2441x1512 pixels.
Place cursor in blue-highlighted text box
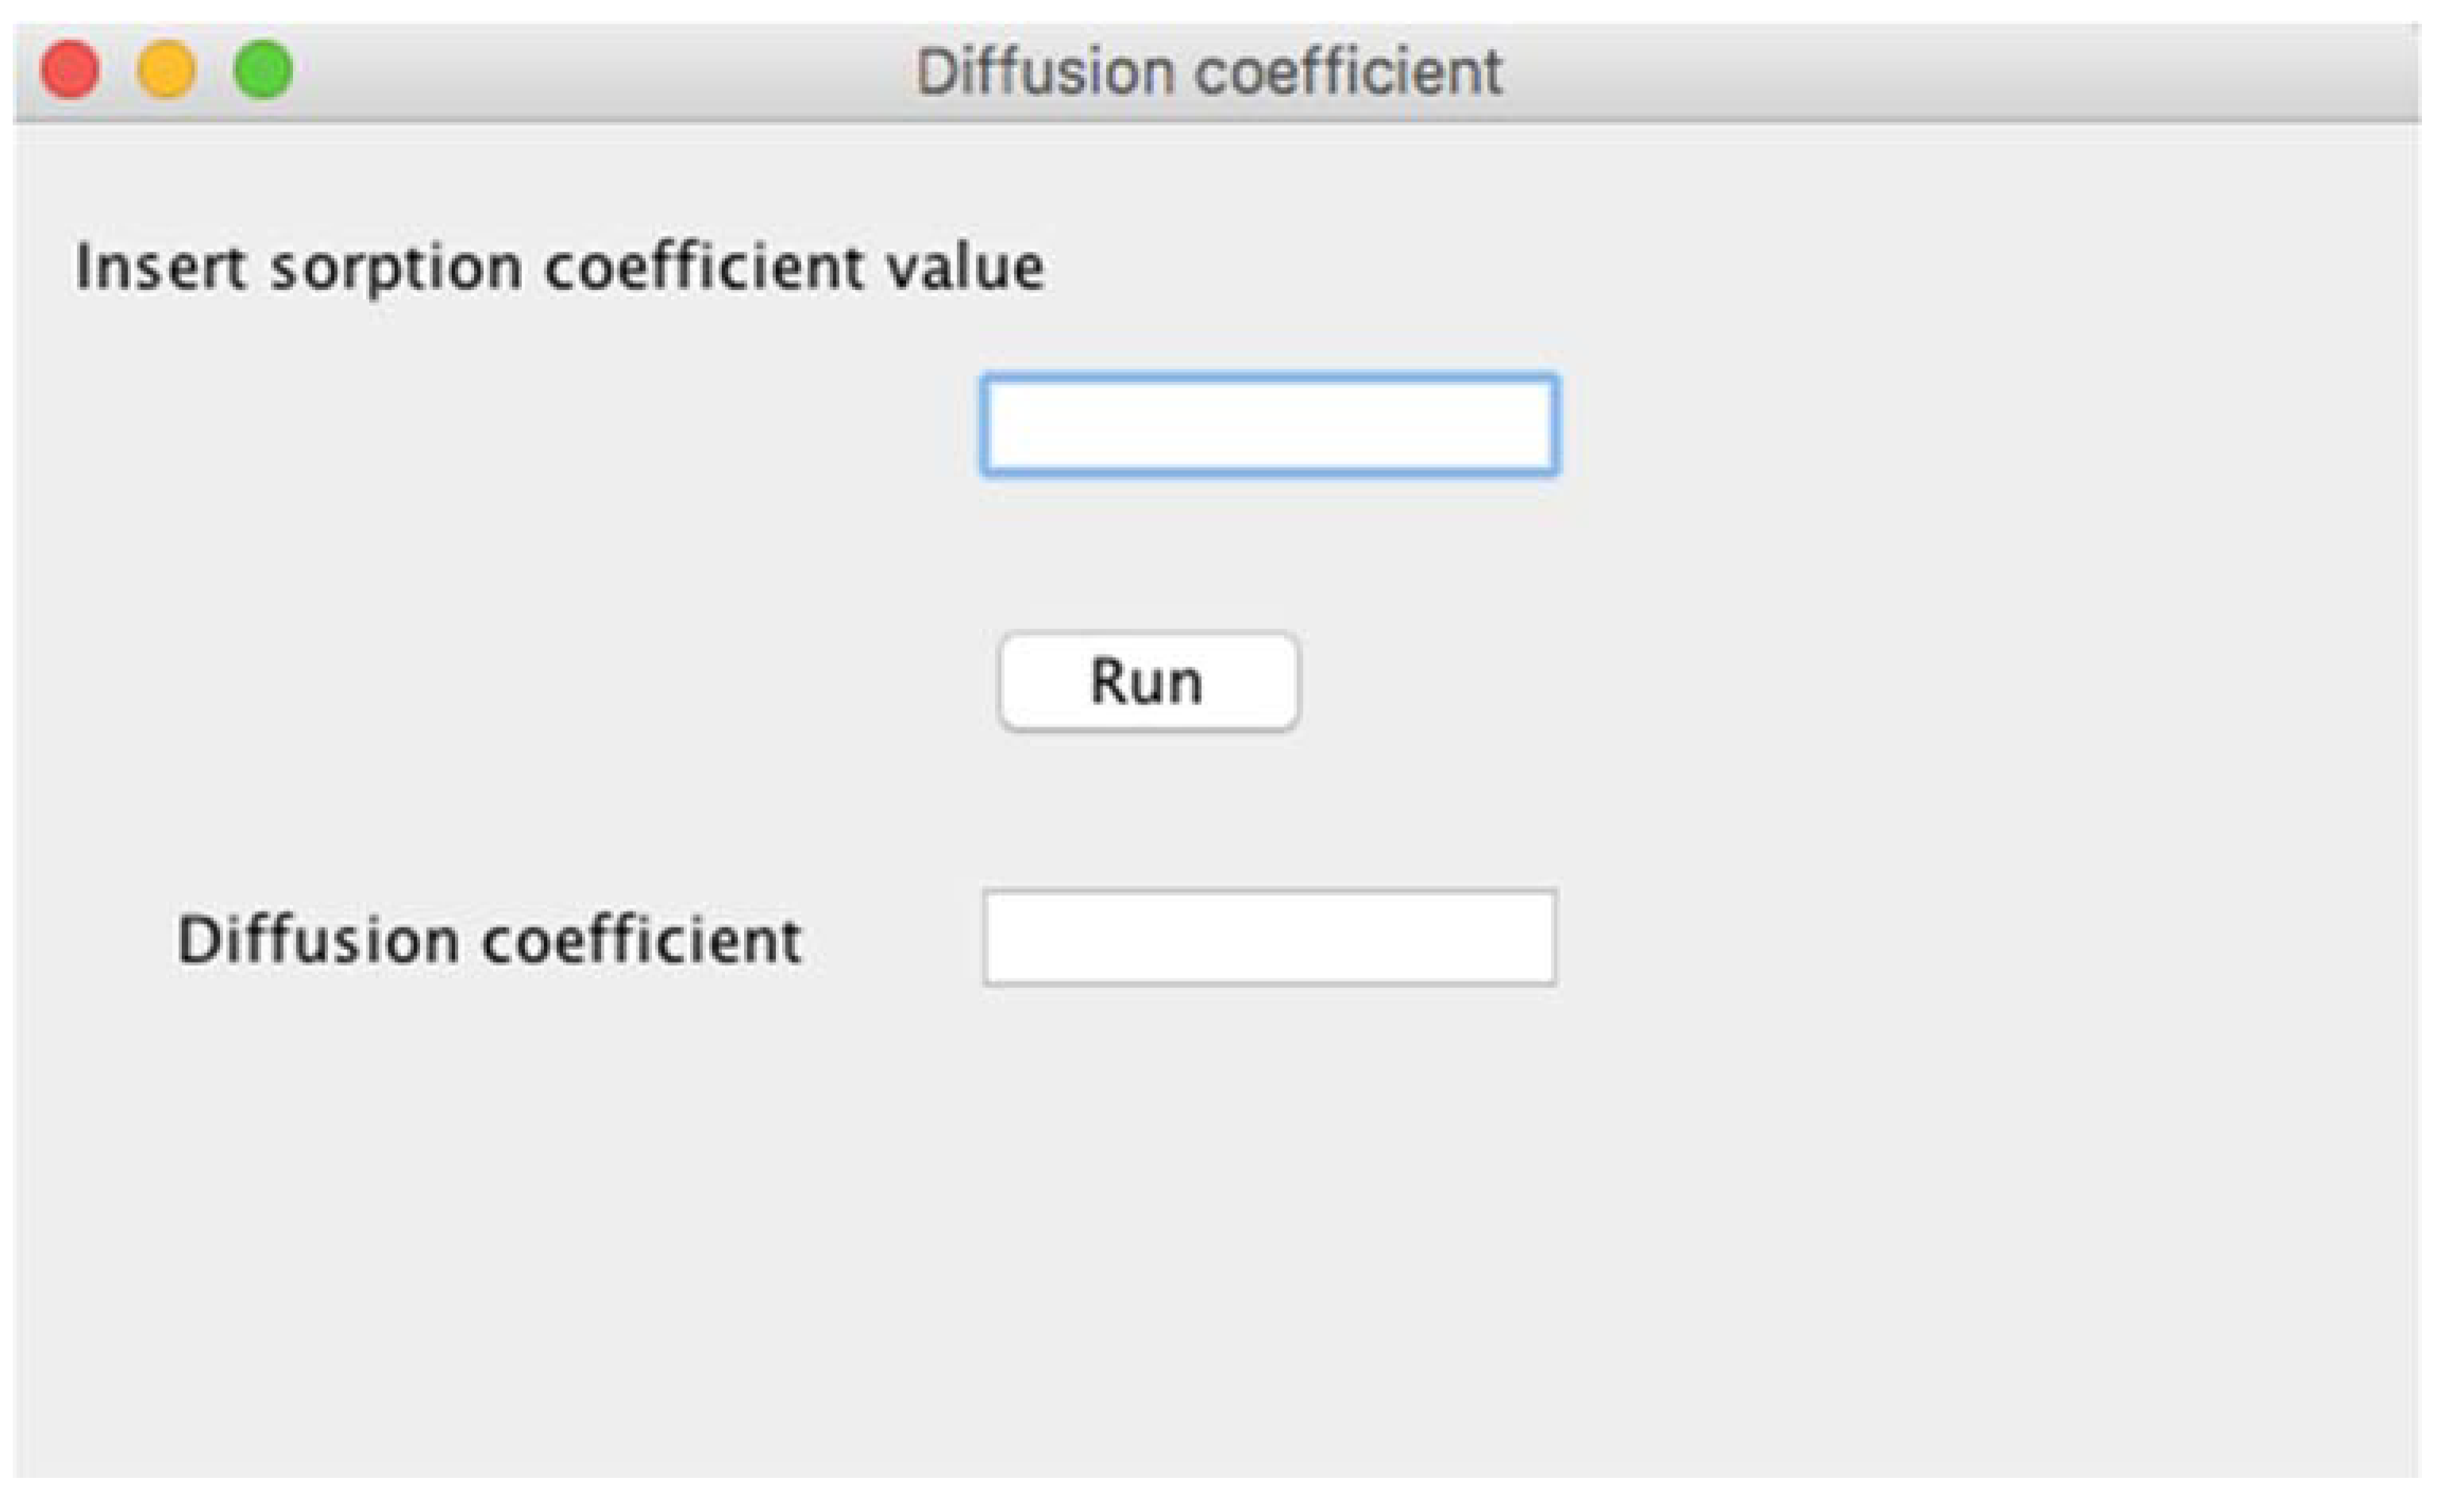[1269, 425]
